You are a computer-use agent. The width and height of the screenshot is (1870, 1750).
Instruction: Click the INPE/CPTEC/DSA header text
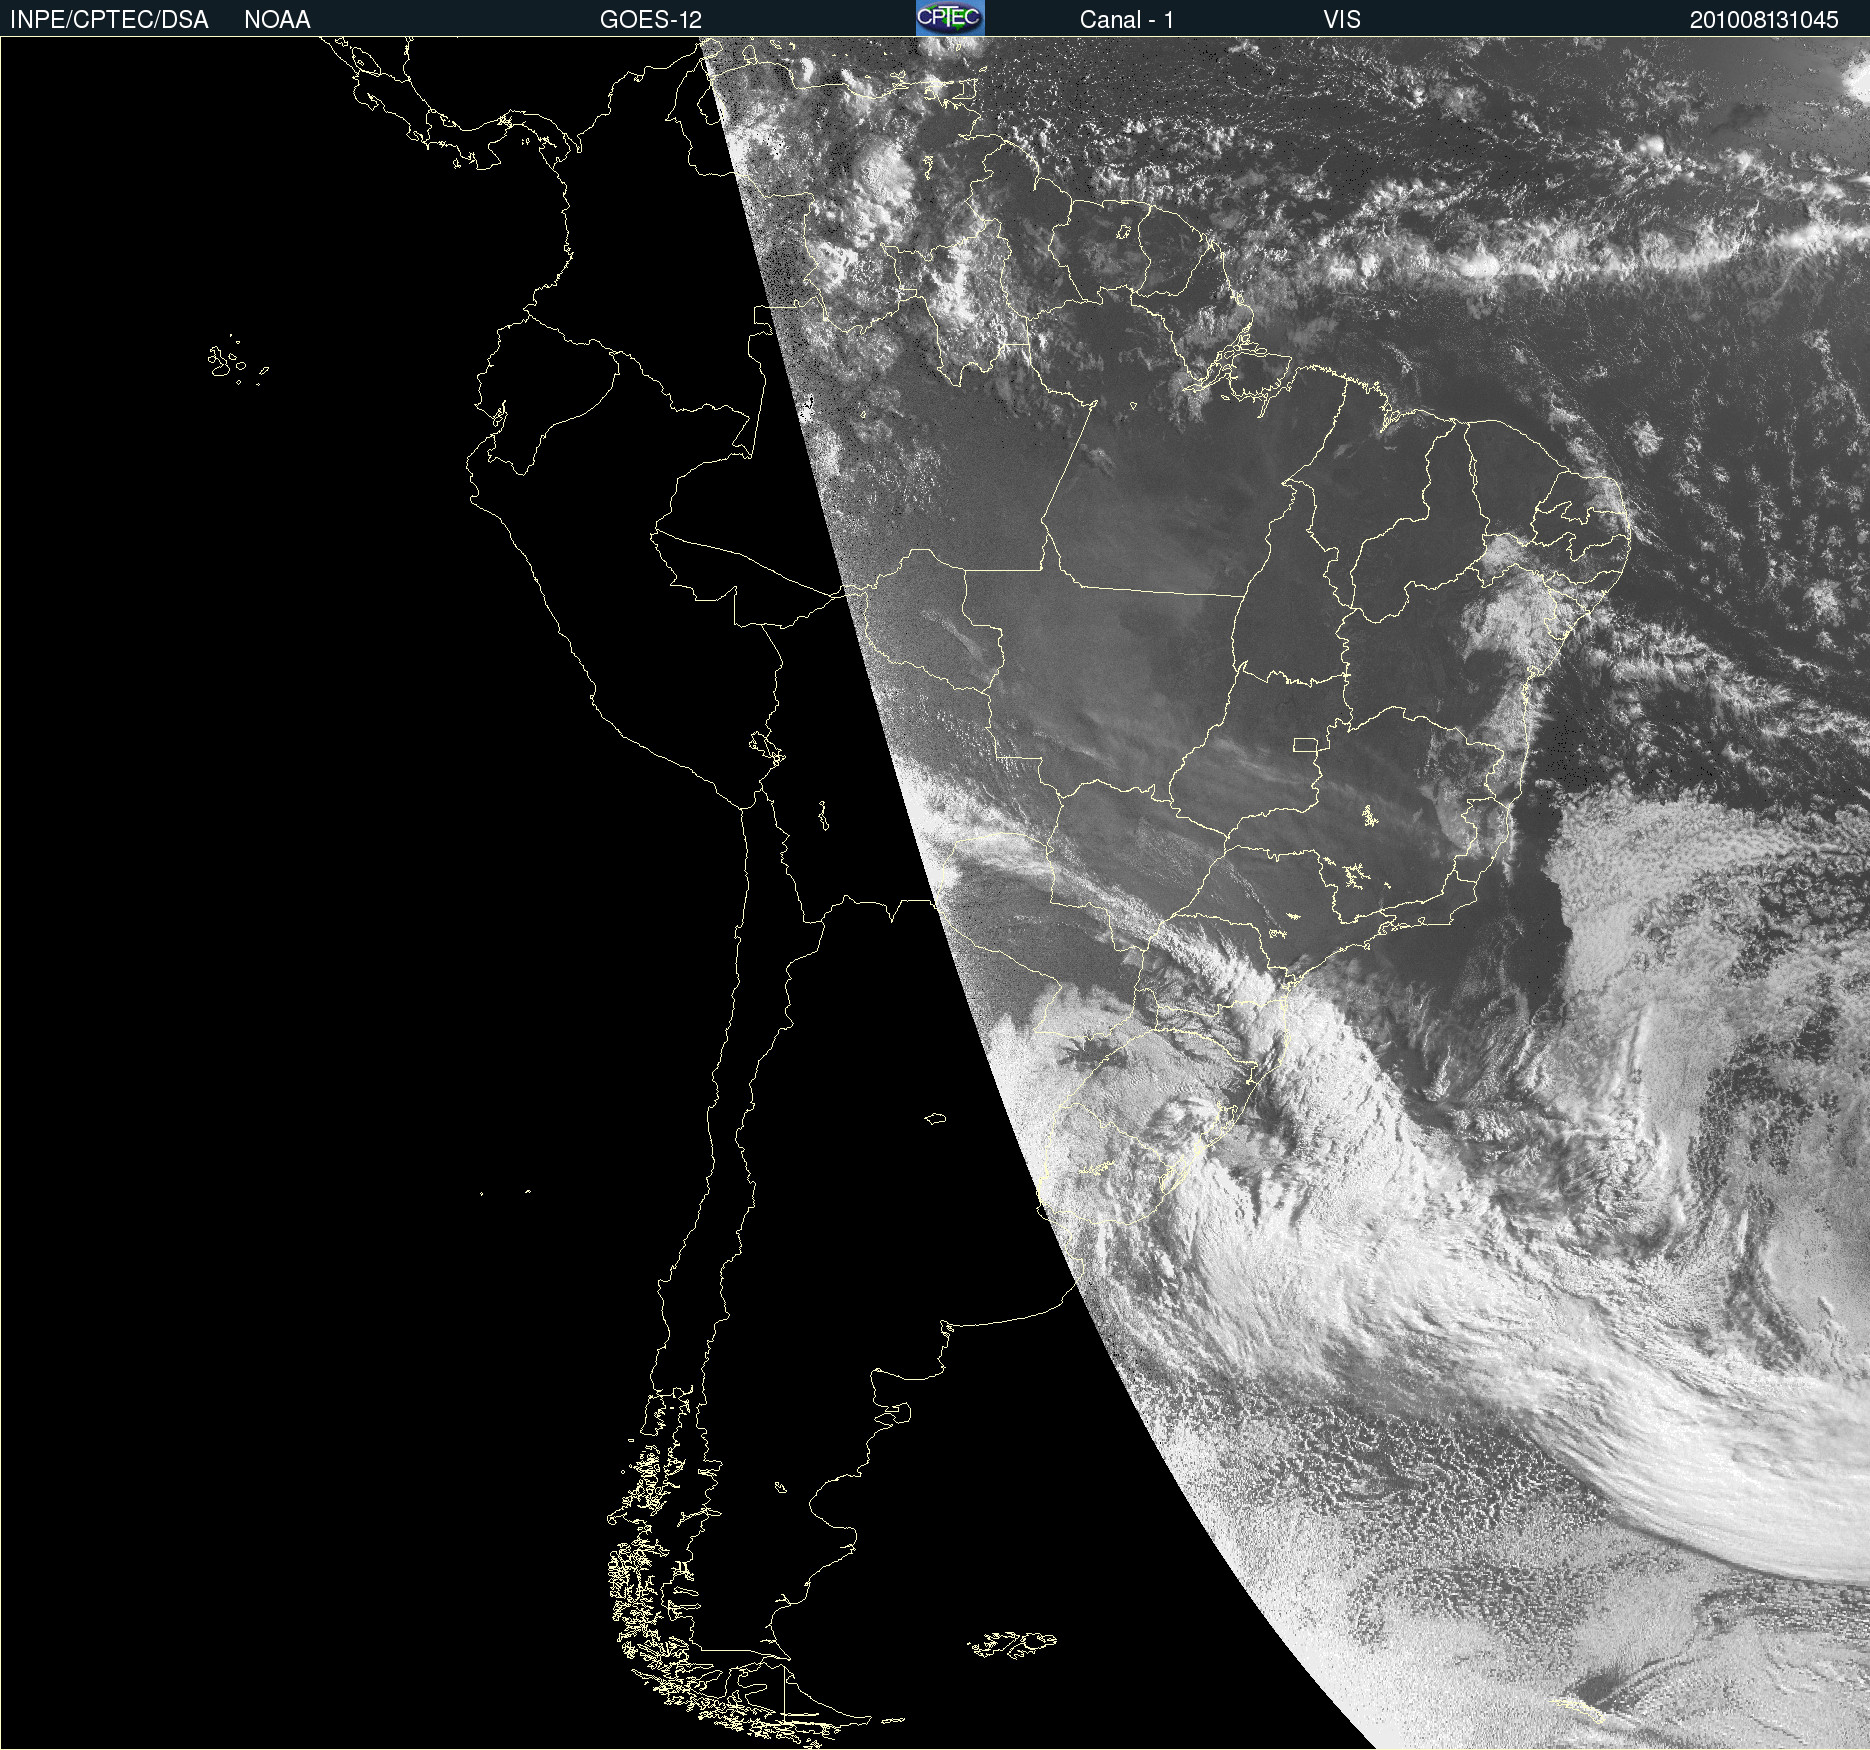[x=109, y=20]
